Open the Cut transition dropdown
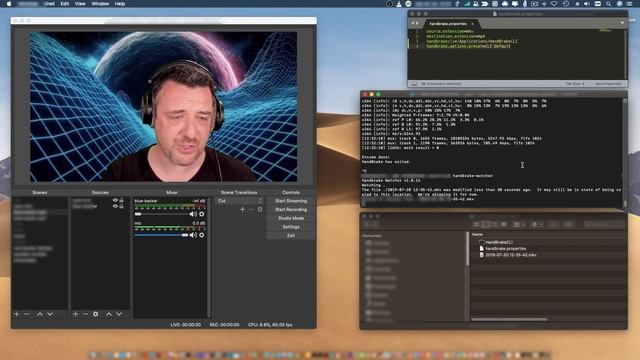Image resolution: width=640 pixels, height=360 pixels. coord(240,201)
